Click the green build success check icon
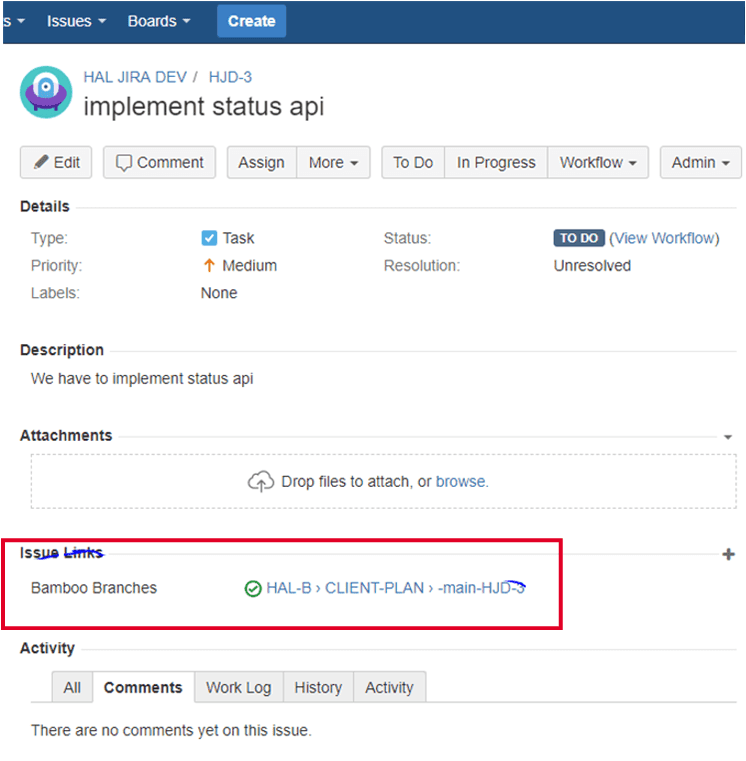 click(253, 589)
